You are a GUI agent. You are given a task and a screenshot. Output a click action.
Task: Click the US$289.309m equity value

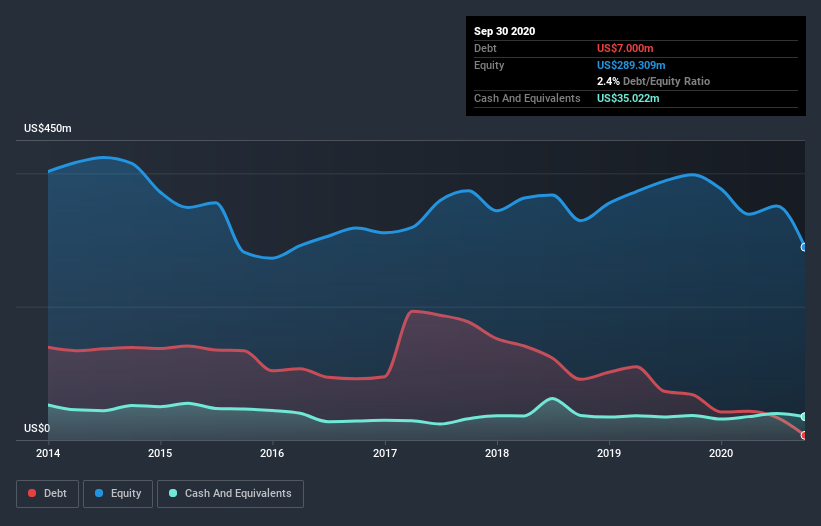[631, 65]
